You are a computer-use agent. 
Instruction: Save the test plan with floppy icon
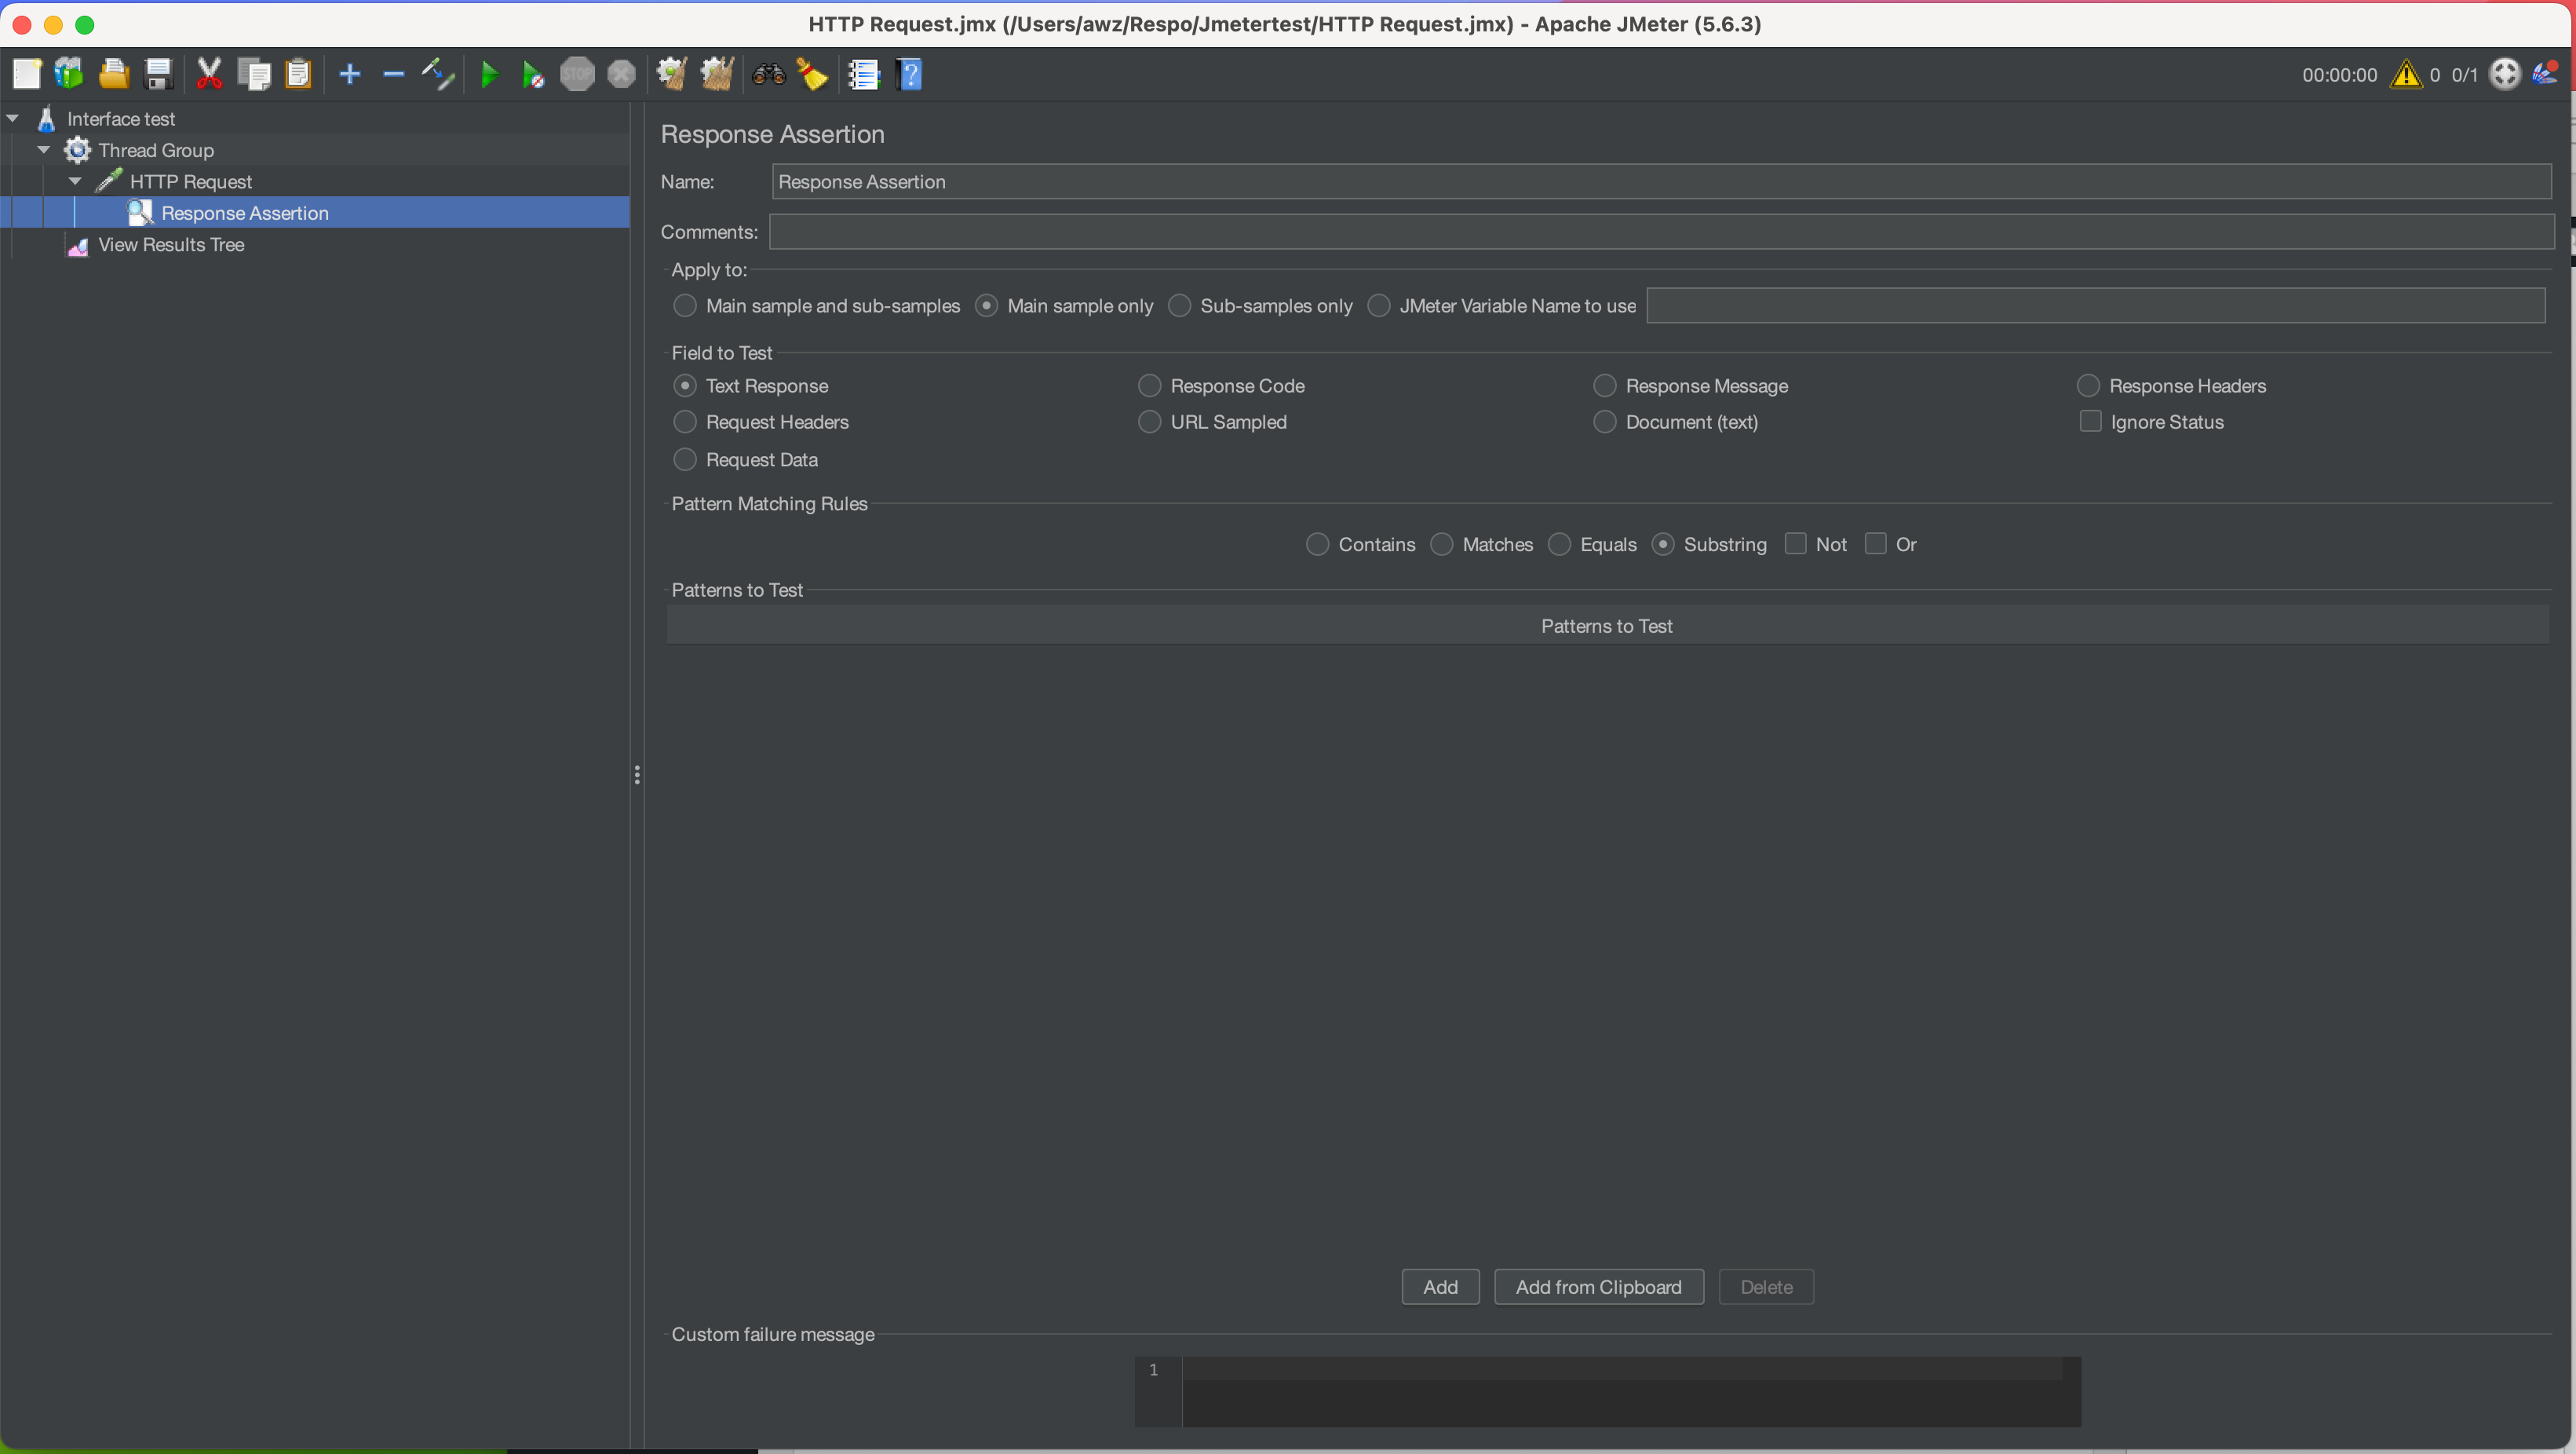click(158, 74)
